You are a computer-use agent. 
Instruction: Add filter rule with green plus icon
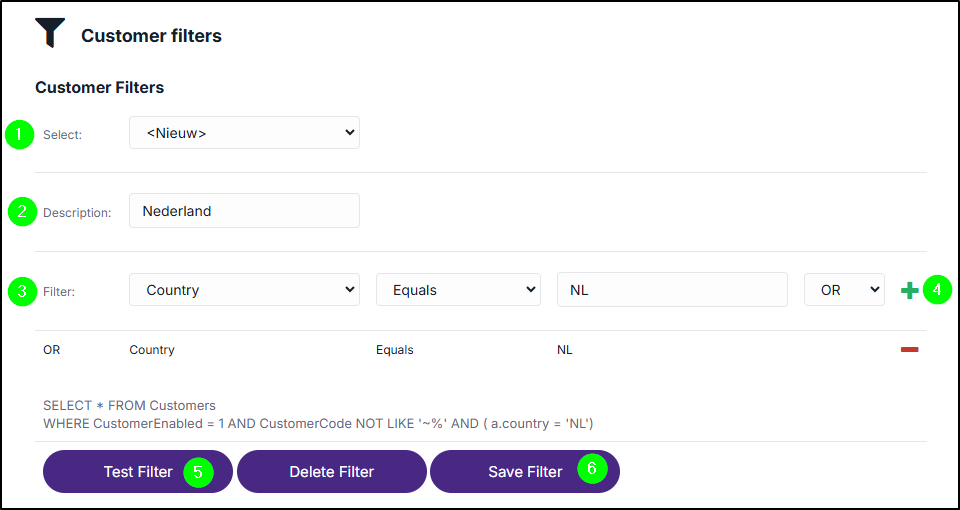click(910, 291)
